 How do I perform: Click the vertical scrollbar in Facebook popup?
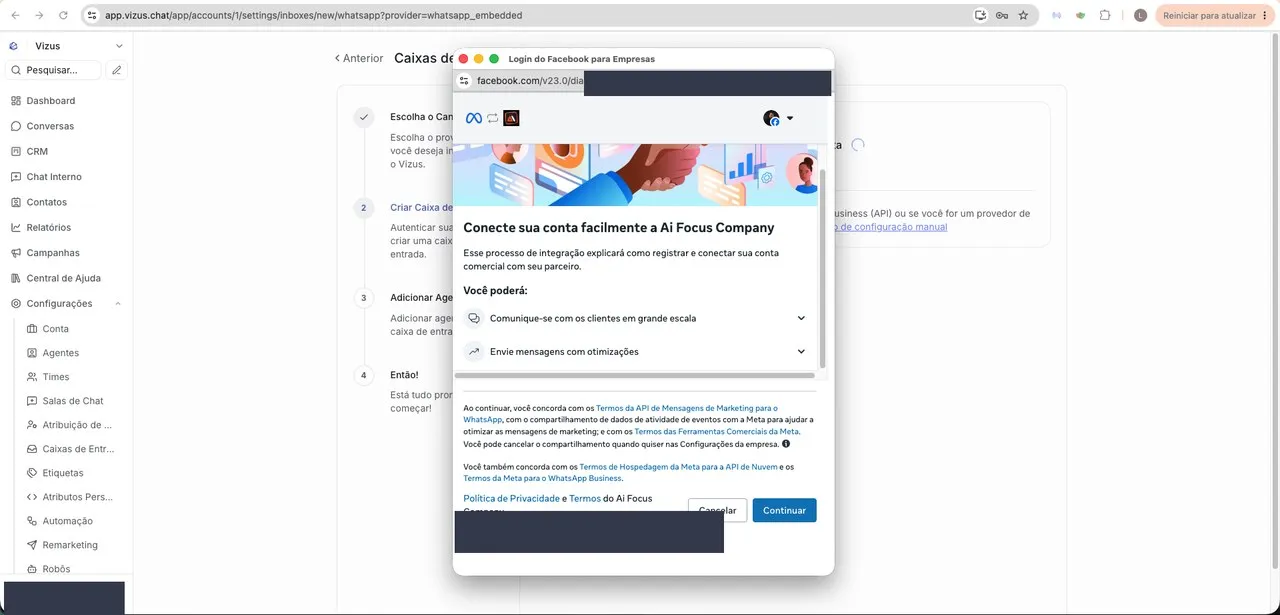(823, 268)
